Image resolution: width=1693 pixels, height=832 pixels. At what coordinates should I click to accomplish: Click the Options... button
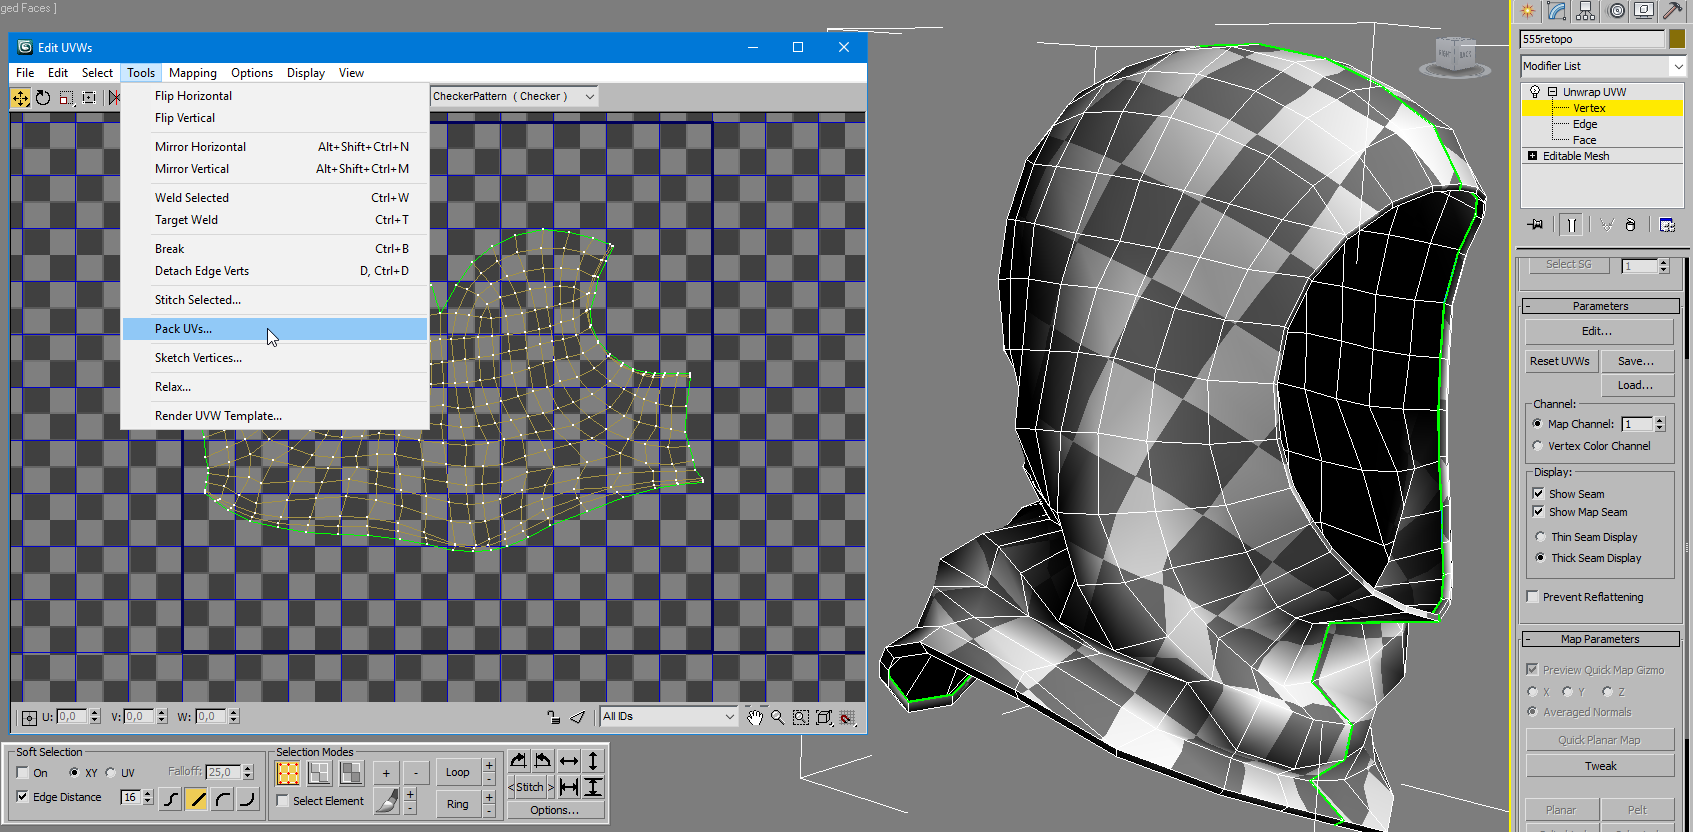(555, 810)
